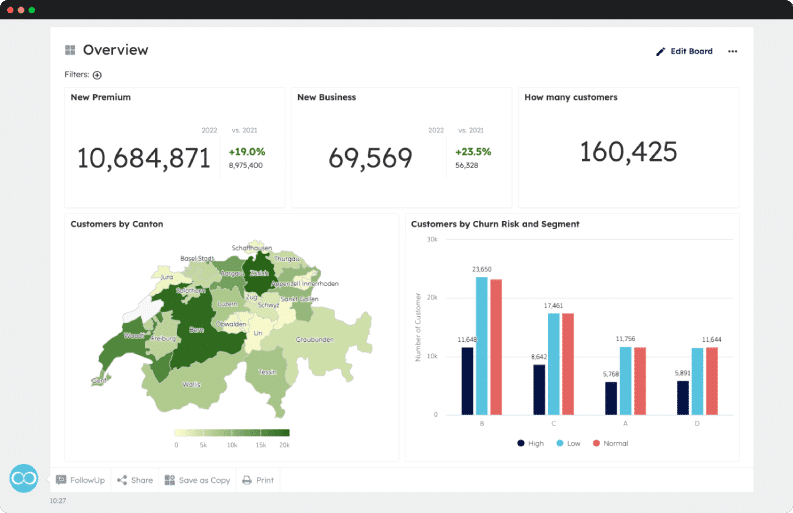The height and width of the screenshot is (513, 793).
Task: Click the map color scale gradient bar
Action: click(x=232, y=433)
